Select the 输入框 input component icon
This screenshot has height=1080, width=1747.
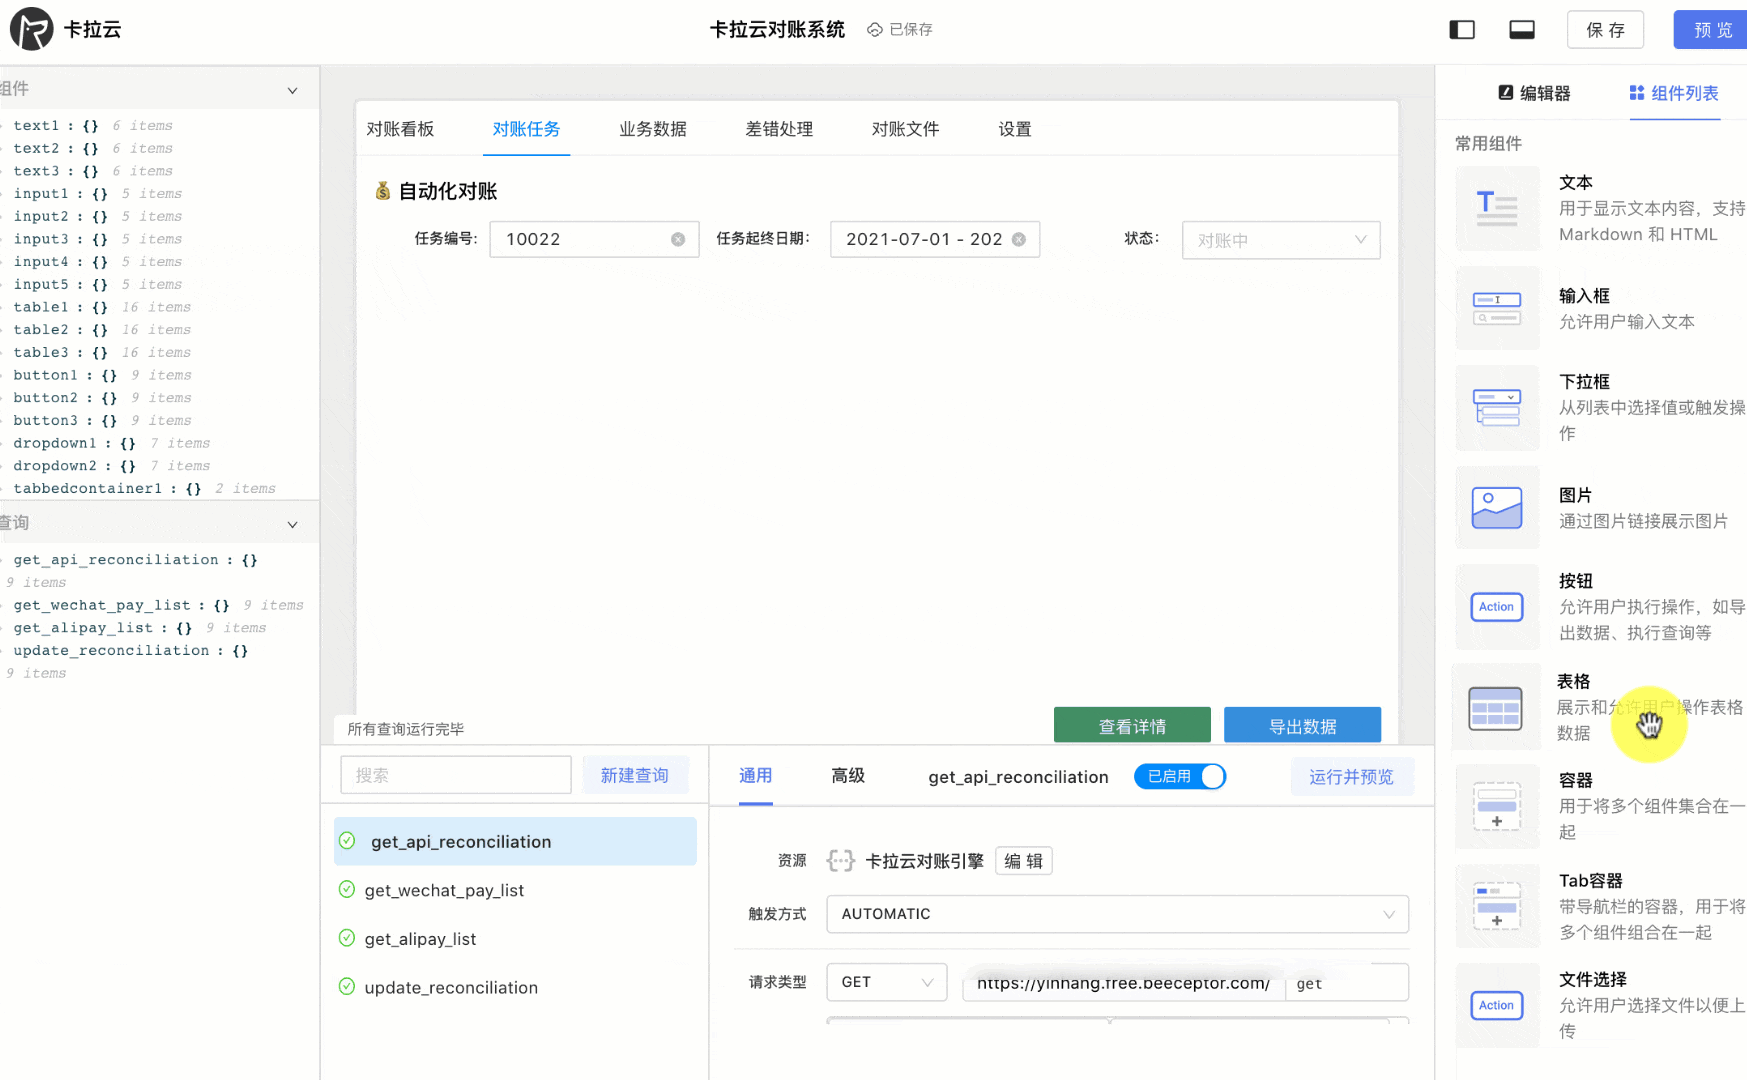[x=1496, y=308]
